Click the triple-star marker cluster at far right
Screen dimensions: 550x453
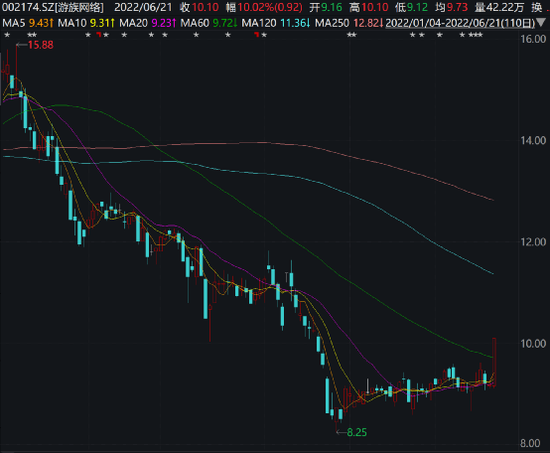476,35
